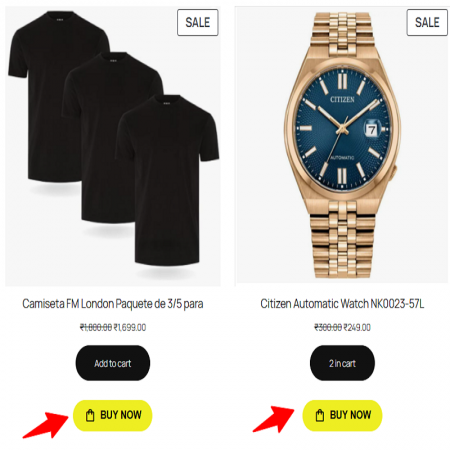The image size is (450, 450).
Task: Click the red arrow pointing at the t-shirt's BUY NOW
Action: [46, 425]
